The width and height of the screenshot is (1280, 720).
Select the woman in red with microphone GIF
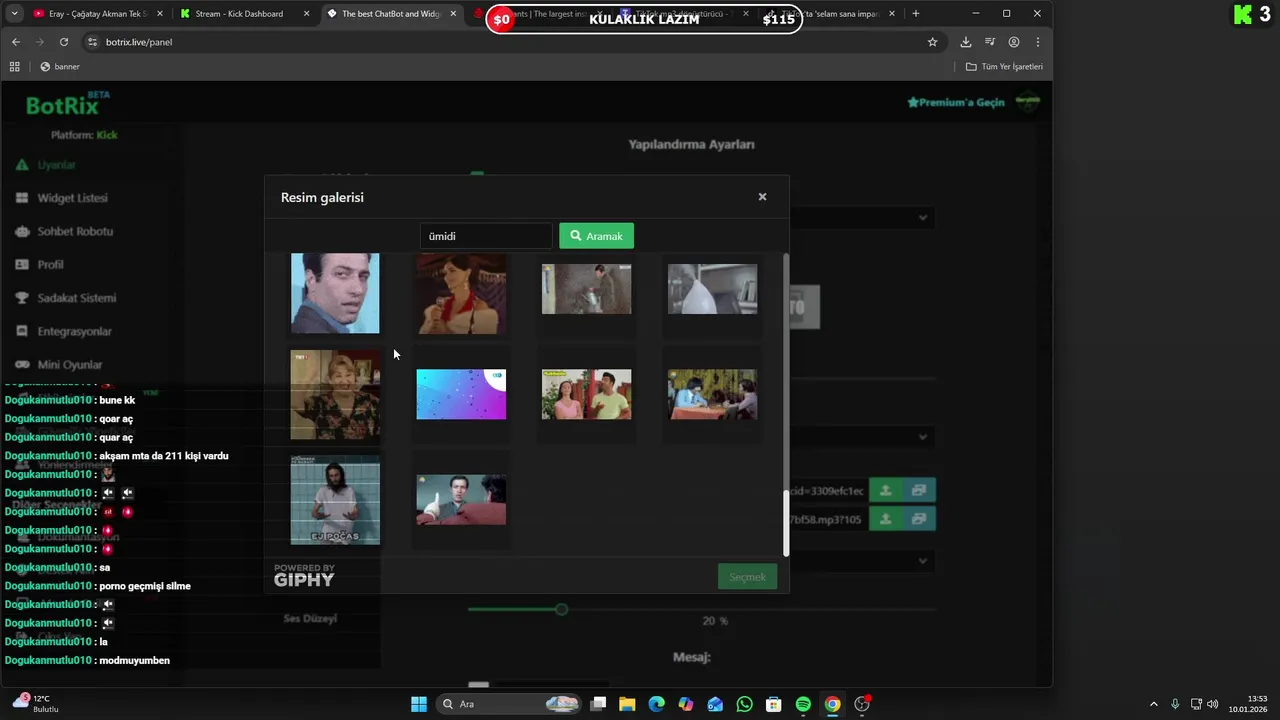click(x=461, y=293)
